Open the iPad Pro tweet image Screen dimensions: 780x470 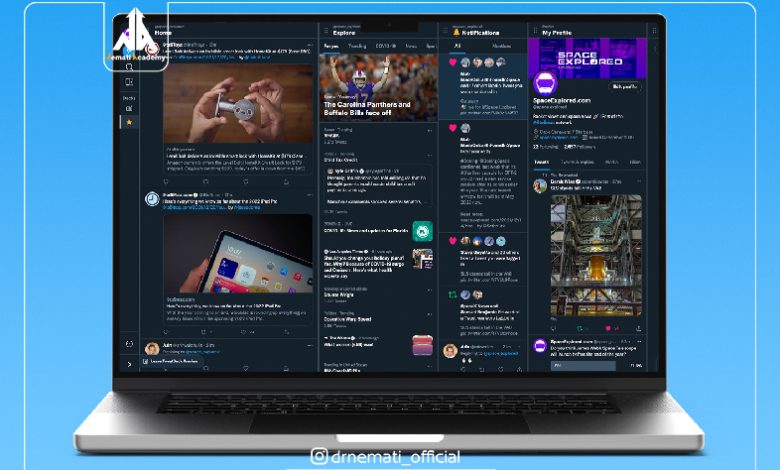pyautogui.click(x=238, y=254)
